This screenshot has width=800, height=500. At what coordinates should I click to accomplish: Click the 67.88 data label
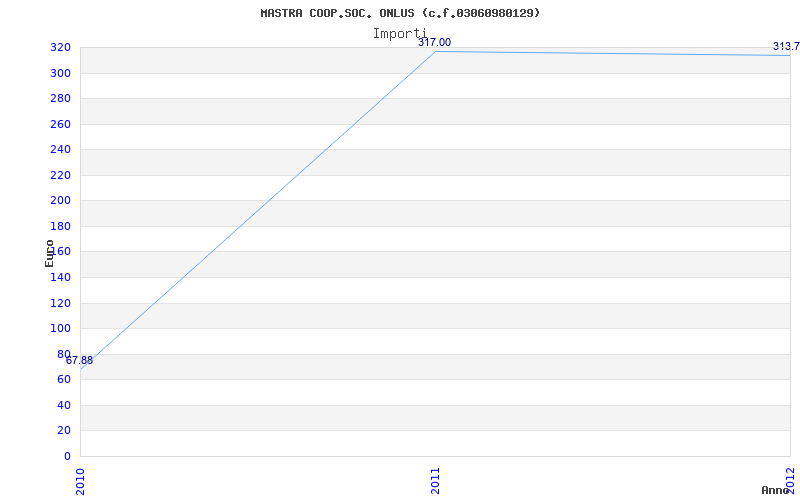coord(80,361)
